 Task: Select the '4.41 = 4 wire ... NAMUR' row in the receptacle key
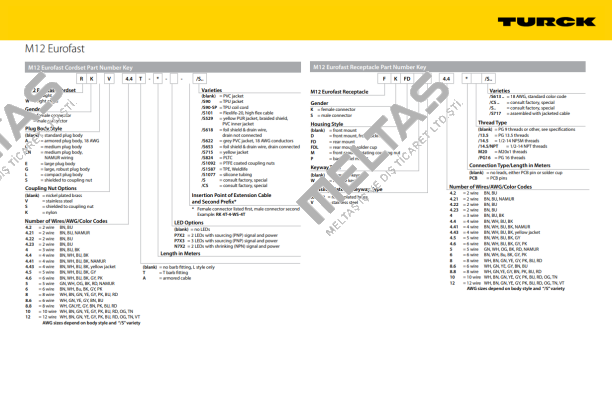490,227
